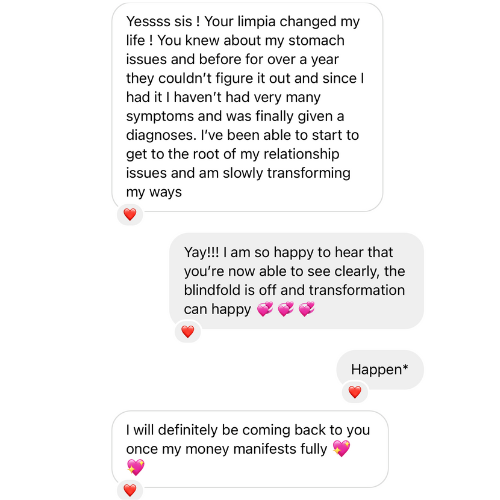Click the text 'diagnoses' in first message
This screenshot has width=500, height=500.
tap(161, 136)
